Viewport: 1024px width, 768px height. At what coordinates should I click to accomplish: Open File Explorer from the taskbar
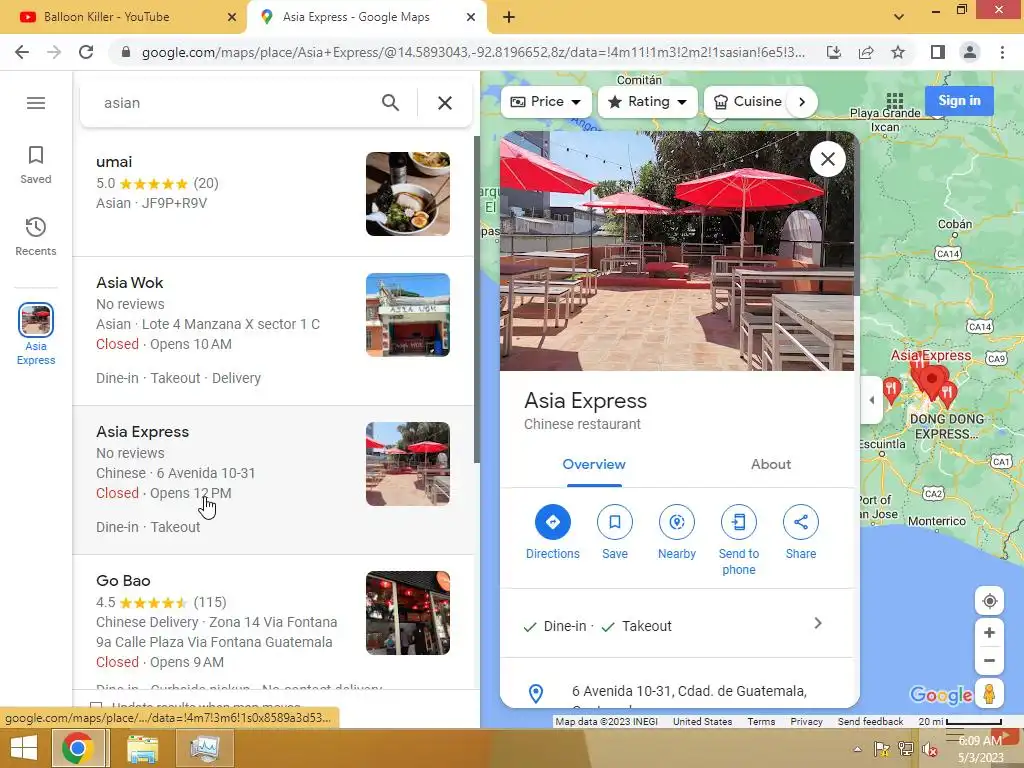[142, 748]
